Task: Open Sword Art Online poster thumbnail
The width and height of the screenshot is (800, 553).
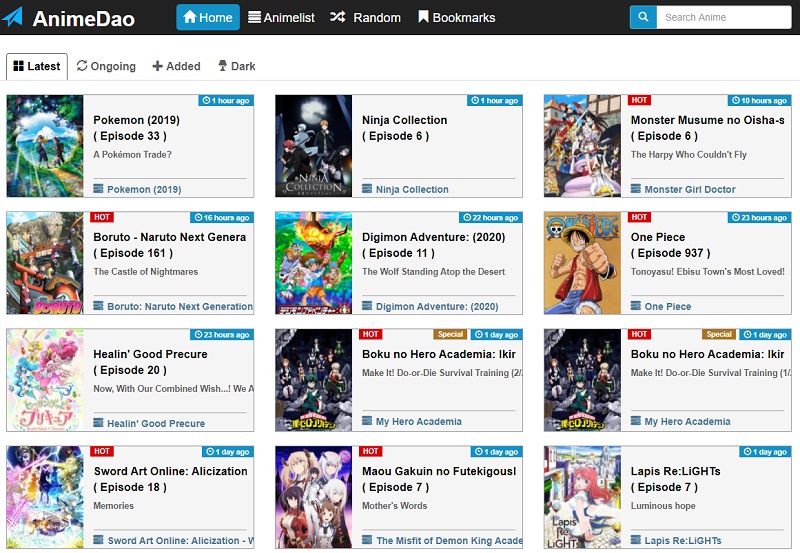Action: pyautogui.click(x=45, y=497)
